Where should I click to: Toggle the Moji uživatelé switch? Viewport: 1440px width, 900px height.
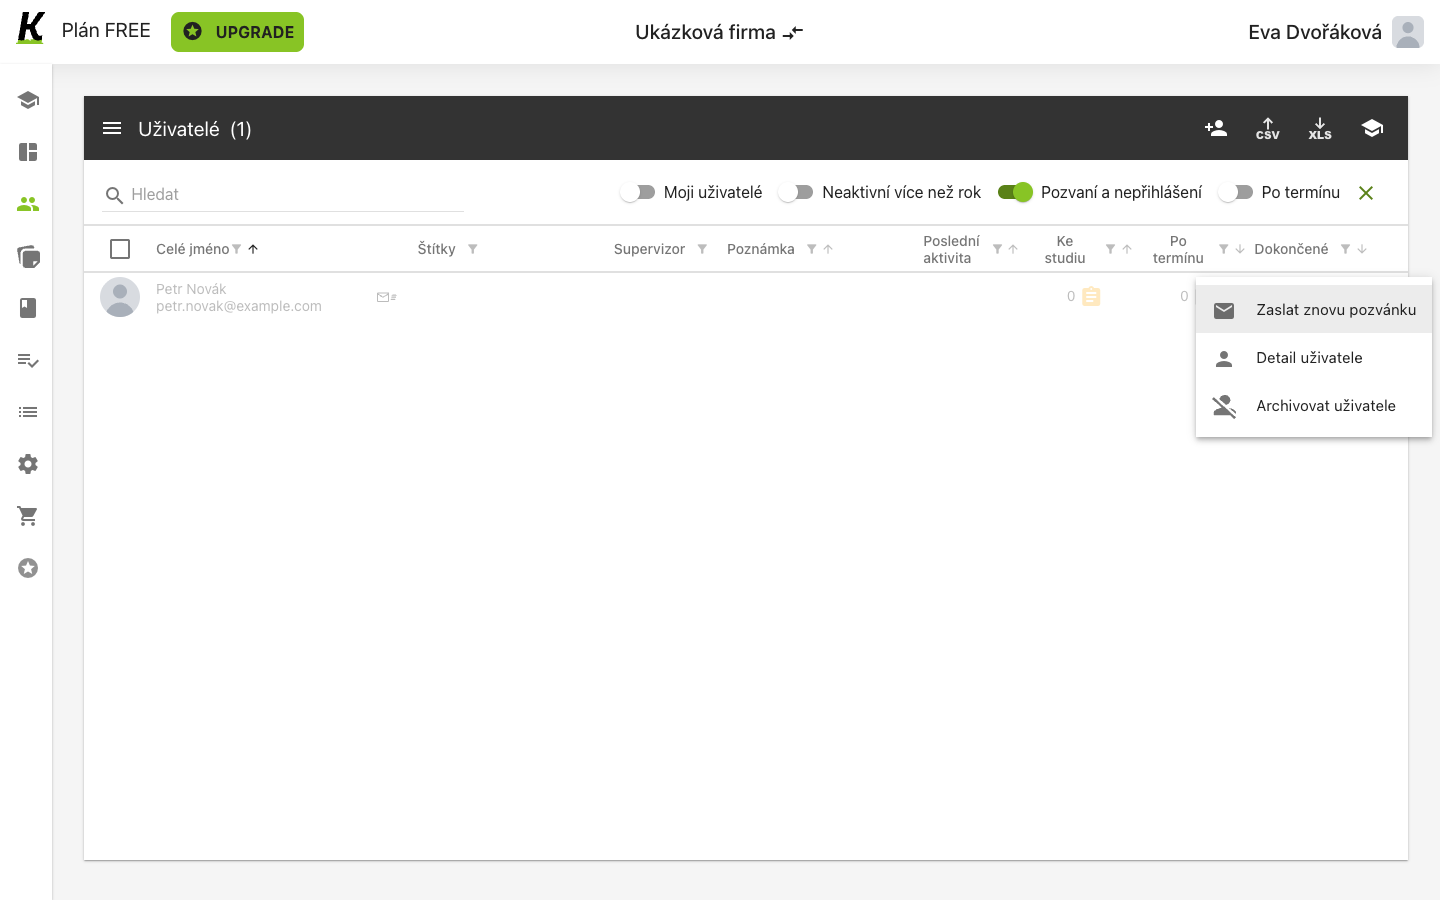click(x=637, y=192)
